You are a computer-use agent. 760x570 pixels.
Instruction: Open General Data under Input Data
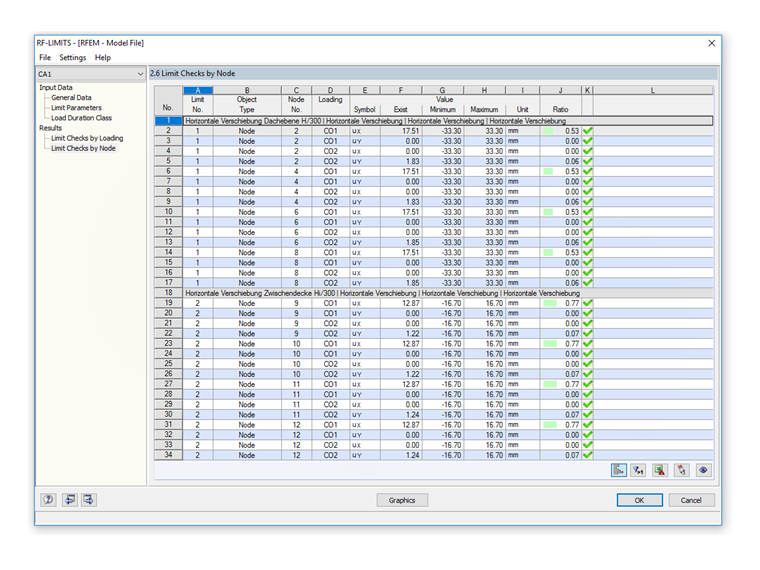(x=71, y=97)
